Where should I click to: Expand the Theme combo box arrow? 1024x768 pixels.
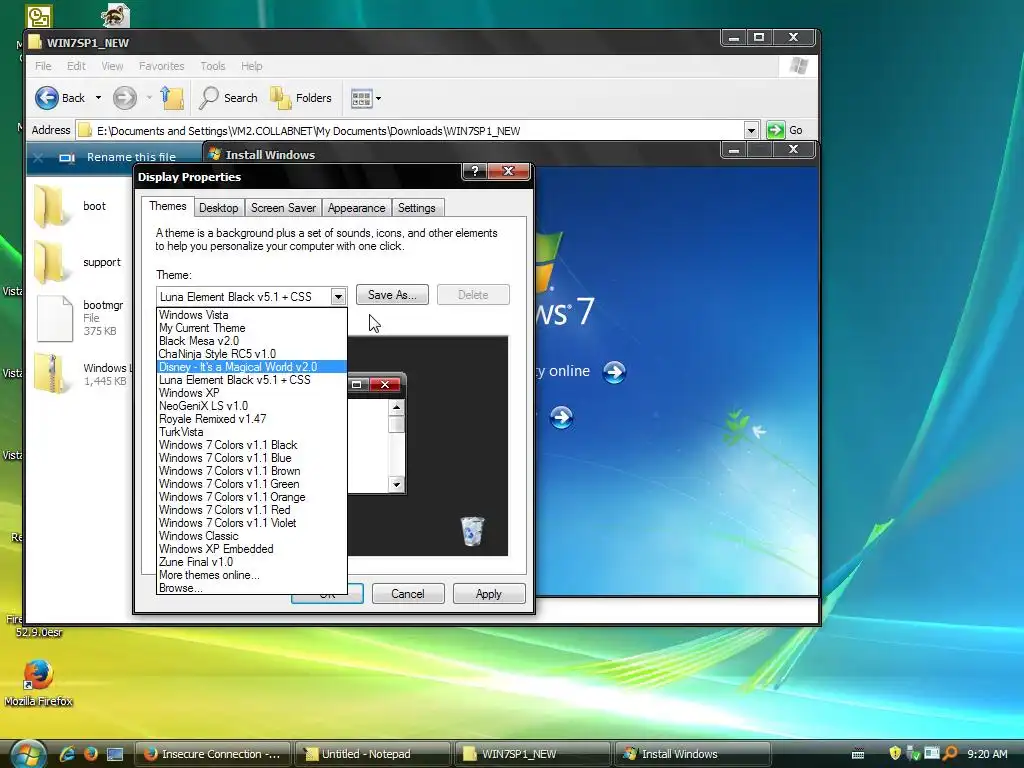(338, 296)
